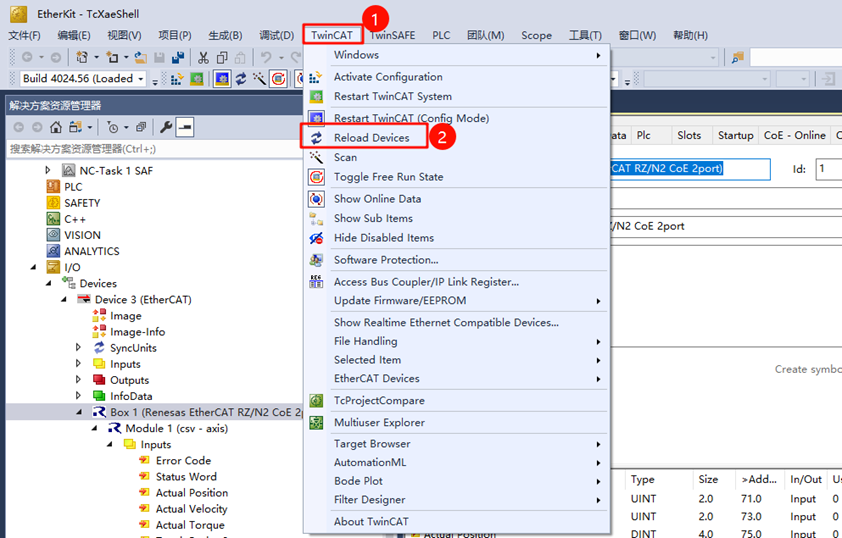Click the pending changes filter clock icon
Image resolution: width=842 pixels, height=538 pixels.
[x=112, y=127]
